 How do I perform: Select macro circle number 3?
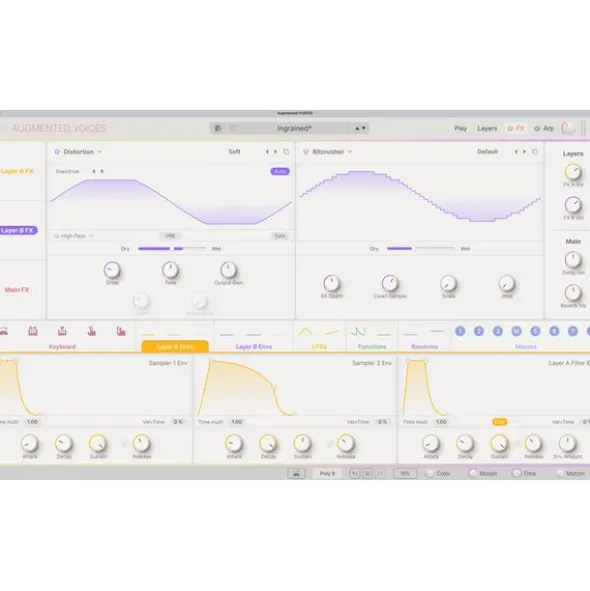(498, 331)
